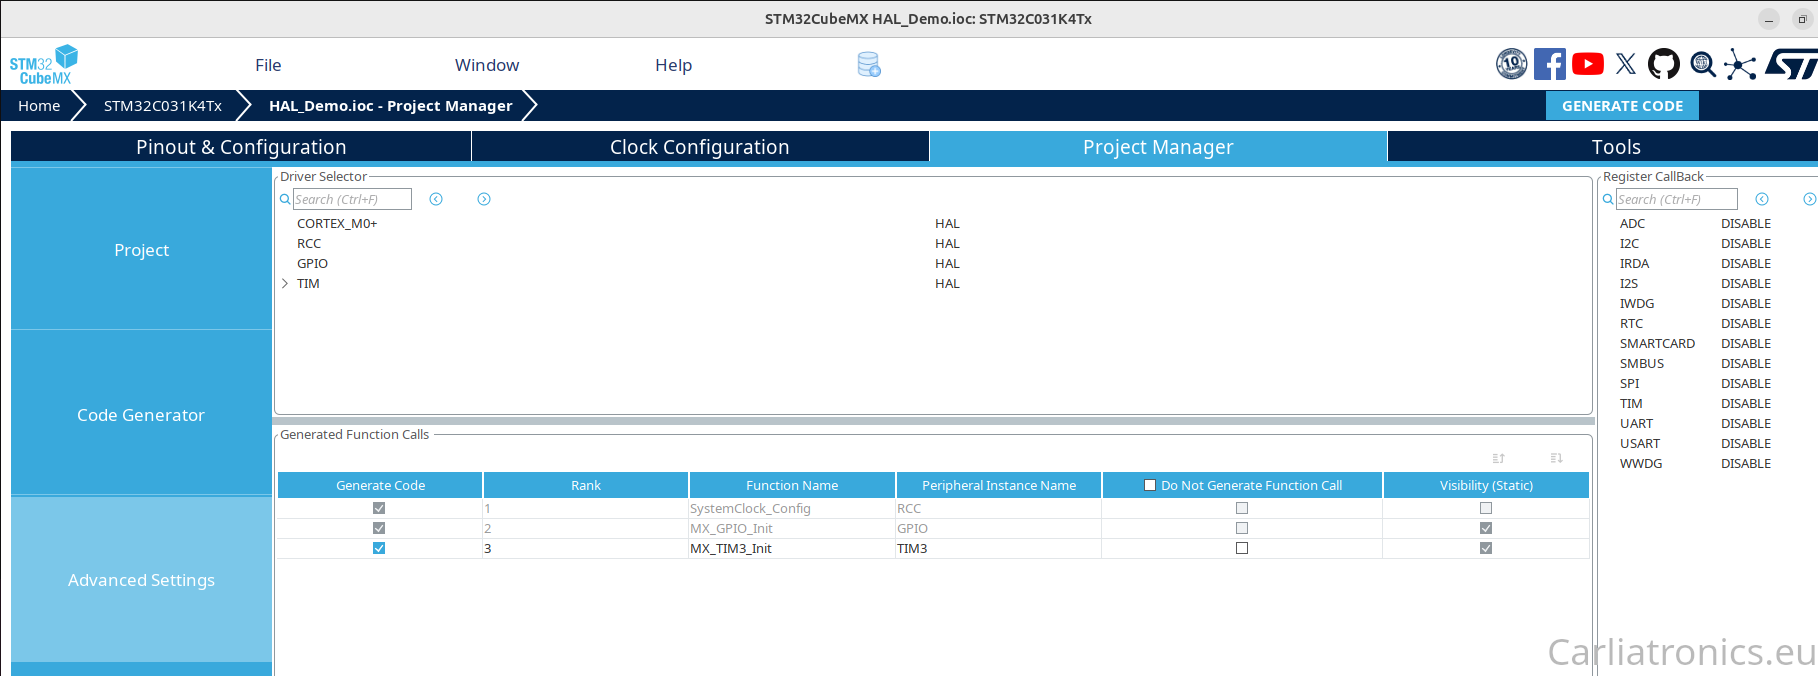Go to Home breadcrumb
1818x676 pixels.
[39, 106]
